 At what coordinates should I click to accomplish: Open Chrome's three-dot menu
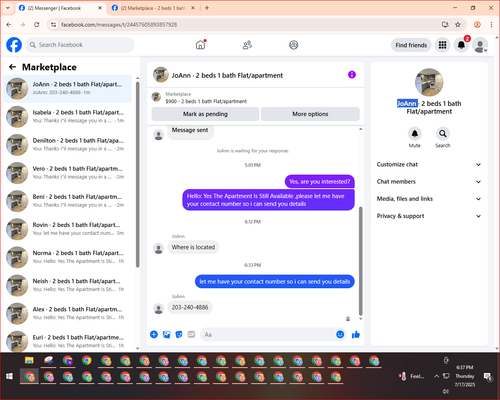coord(491,24)
